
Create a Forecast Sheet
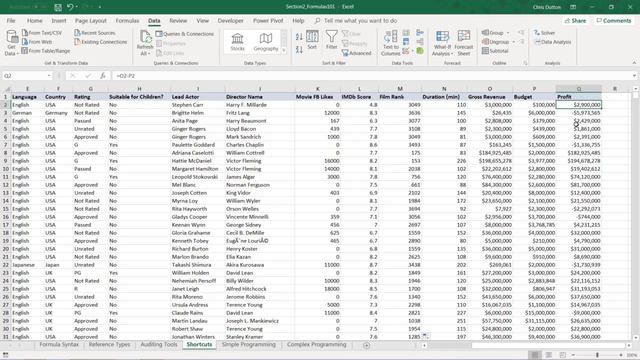[464, 43]
